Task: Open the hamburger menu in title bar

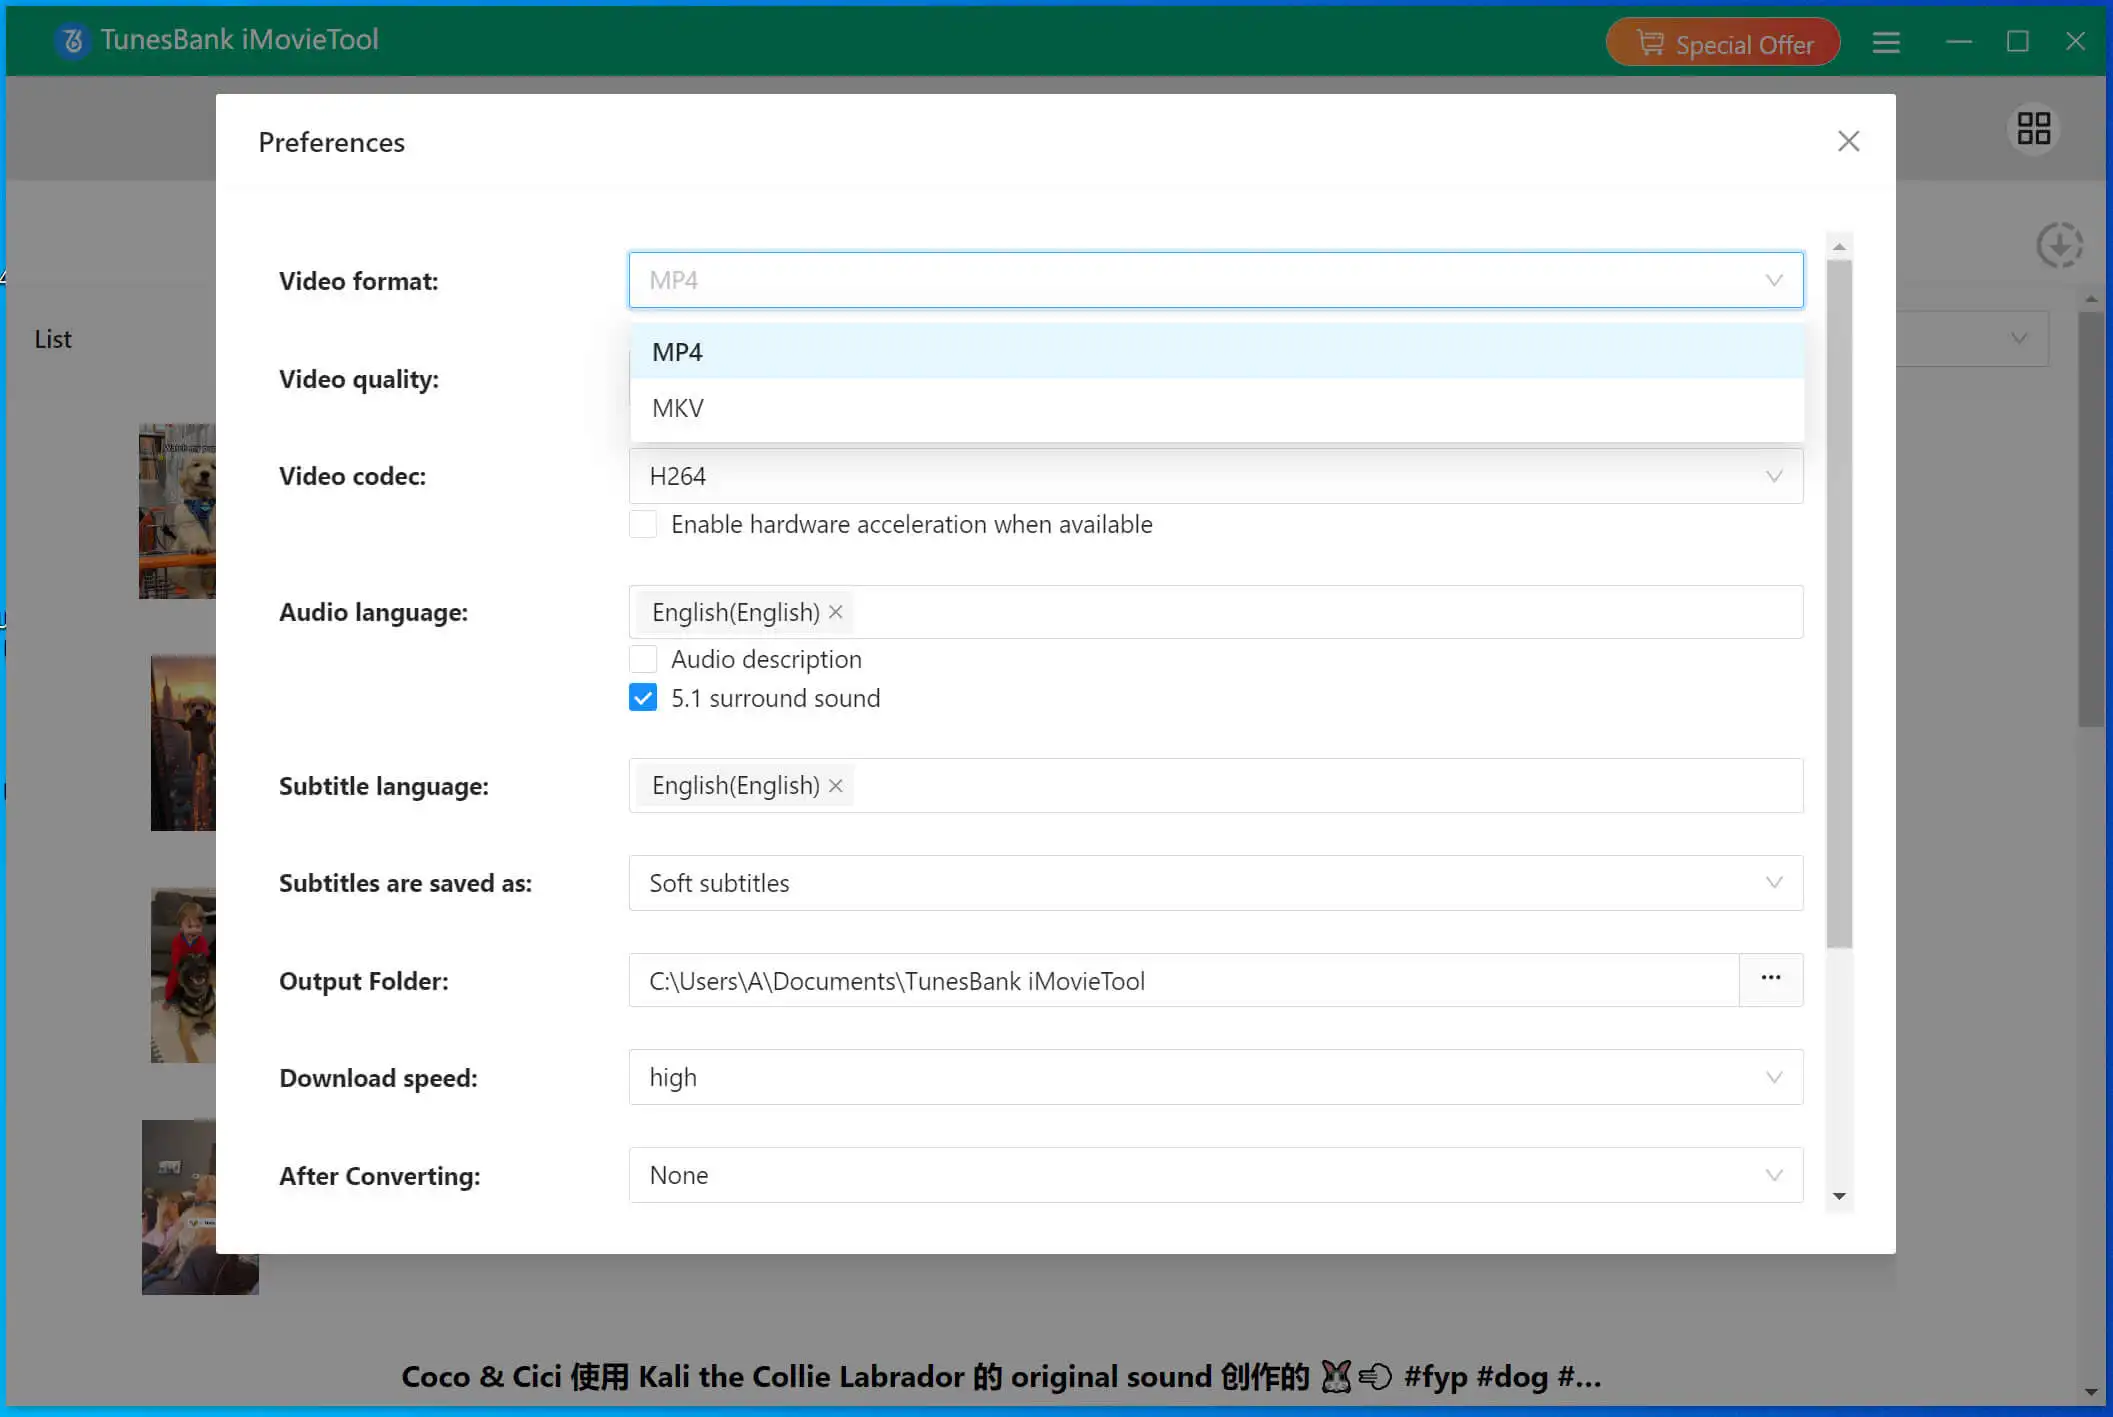Action: (1886, 42)
